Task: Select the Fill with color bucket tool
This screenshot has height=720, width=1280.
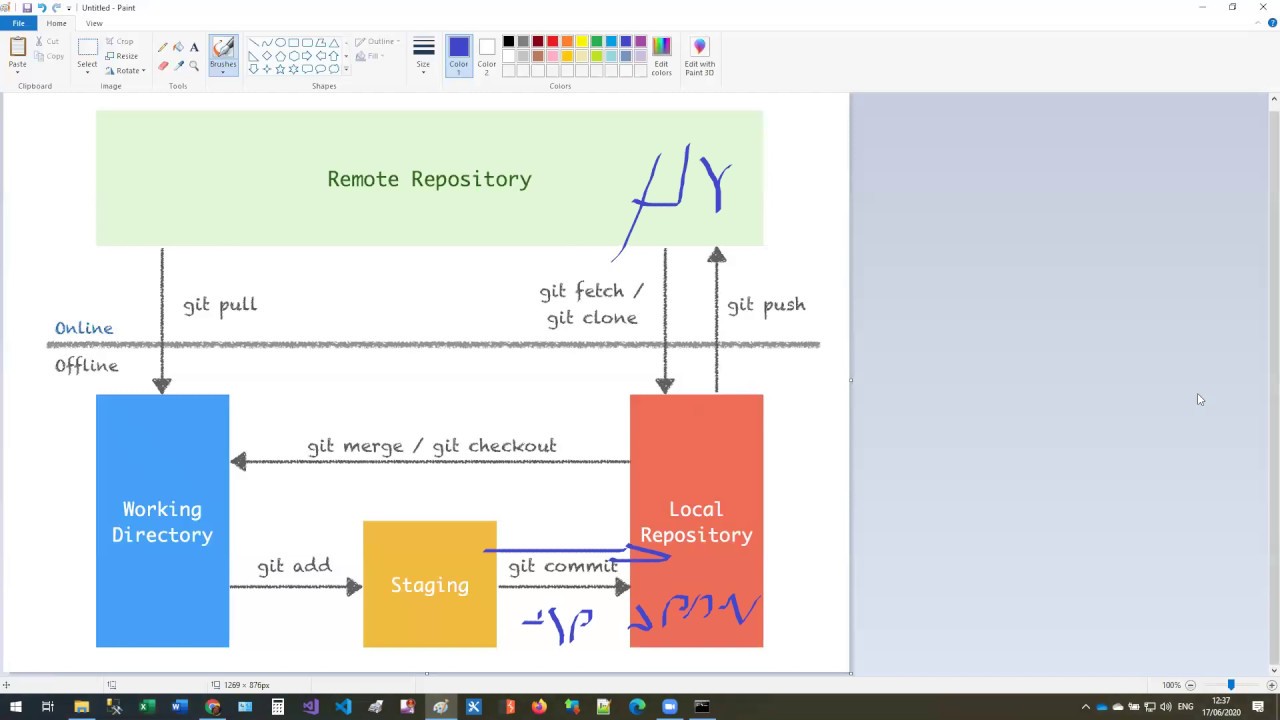Action: tap(178, 47)
